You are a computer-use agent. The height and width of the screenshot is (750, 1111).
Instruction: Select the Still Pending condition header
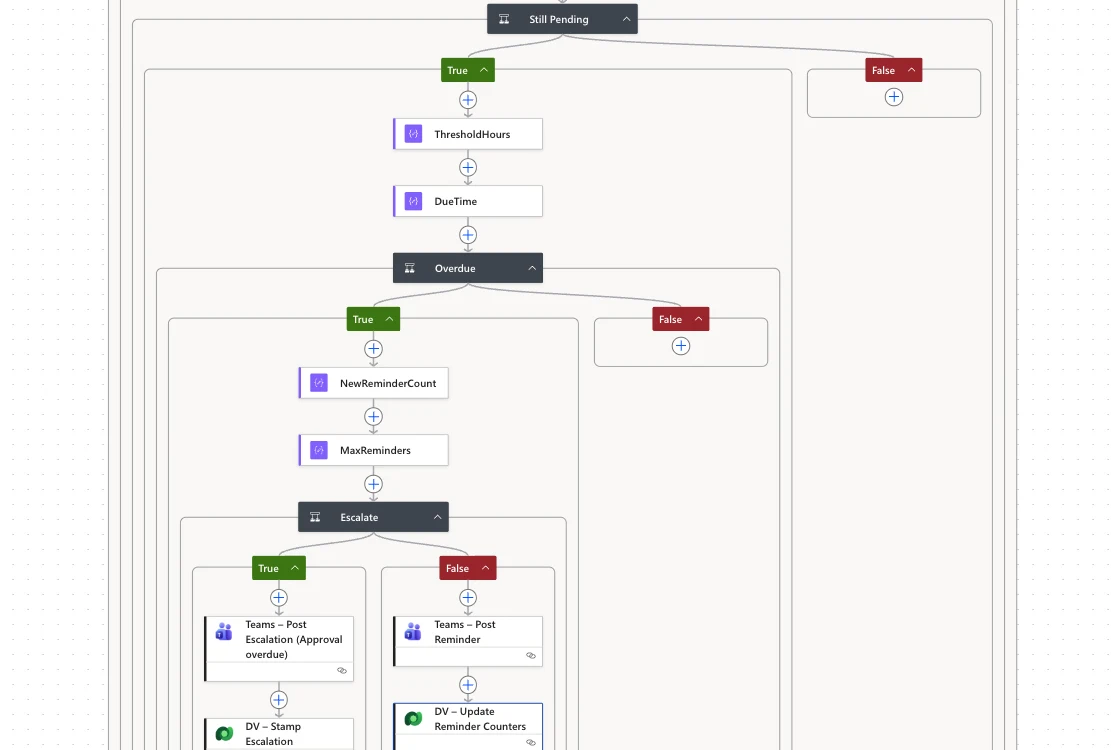pyautogui.click(x=563, y=19)
